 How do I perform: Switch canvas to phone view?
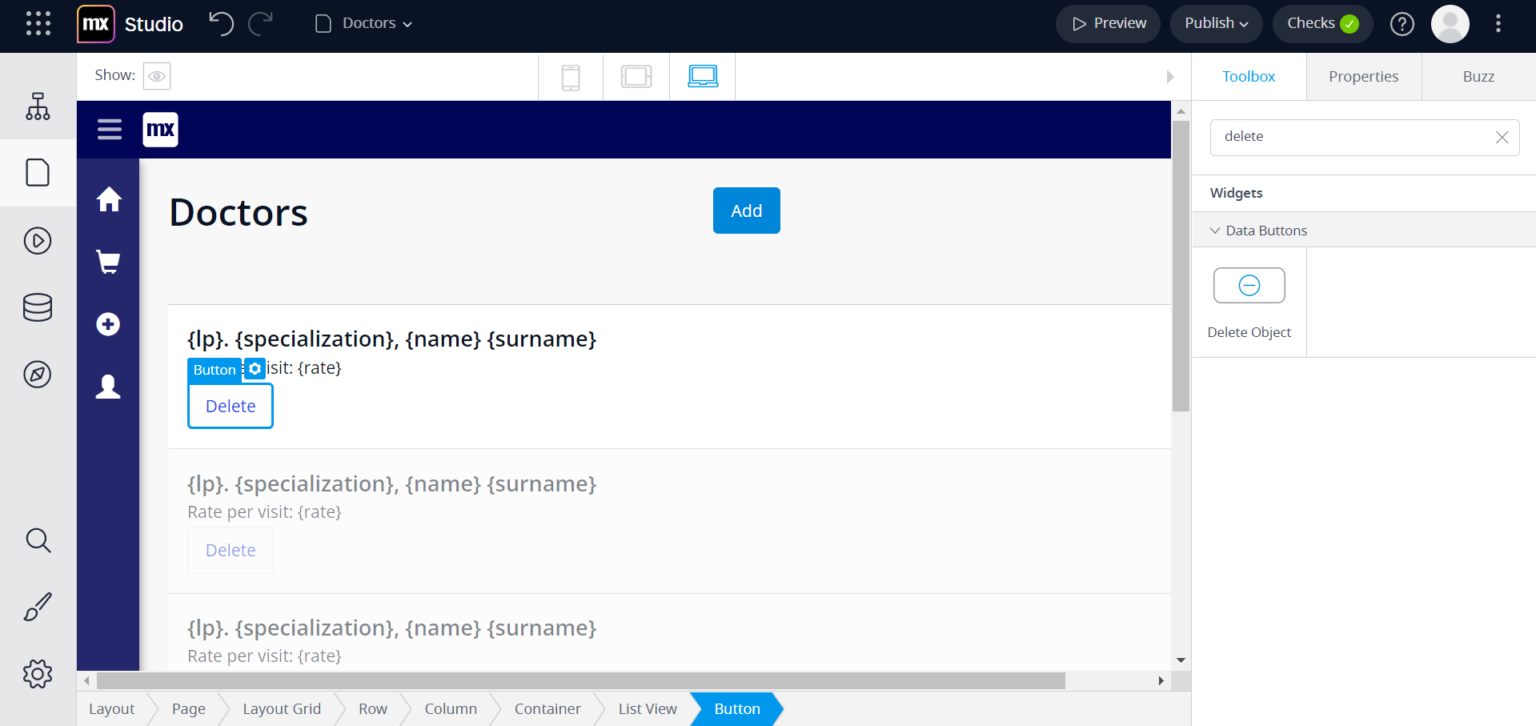click(571, 76)
